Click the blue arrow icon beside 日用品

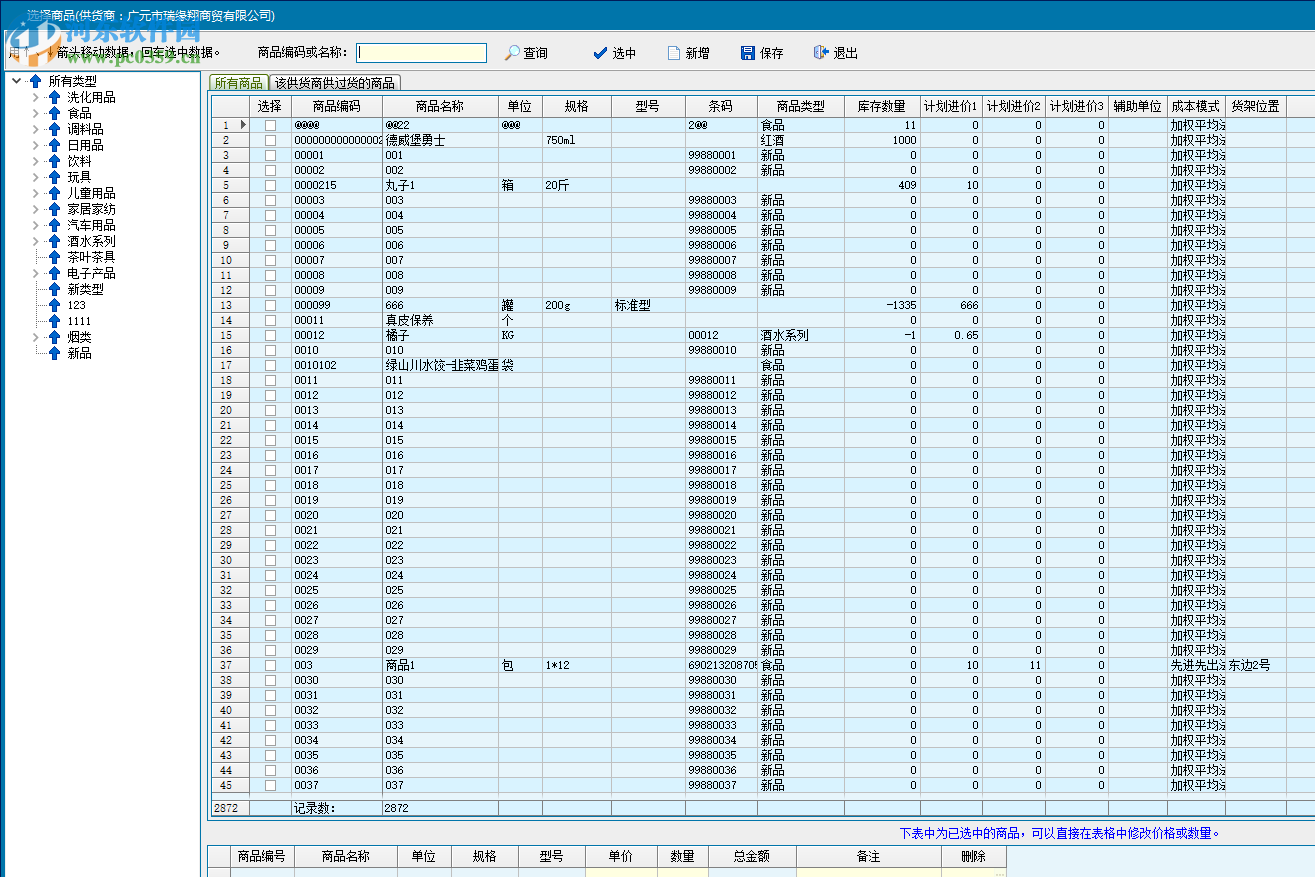pyautogui.click(x=54, y=145)
